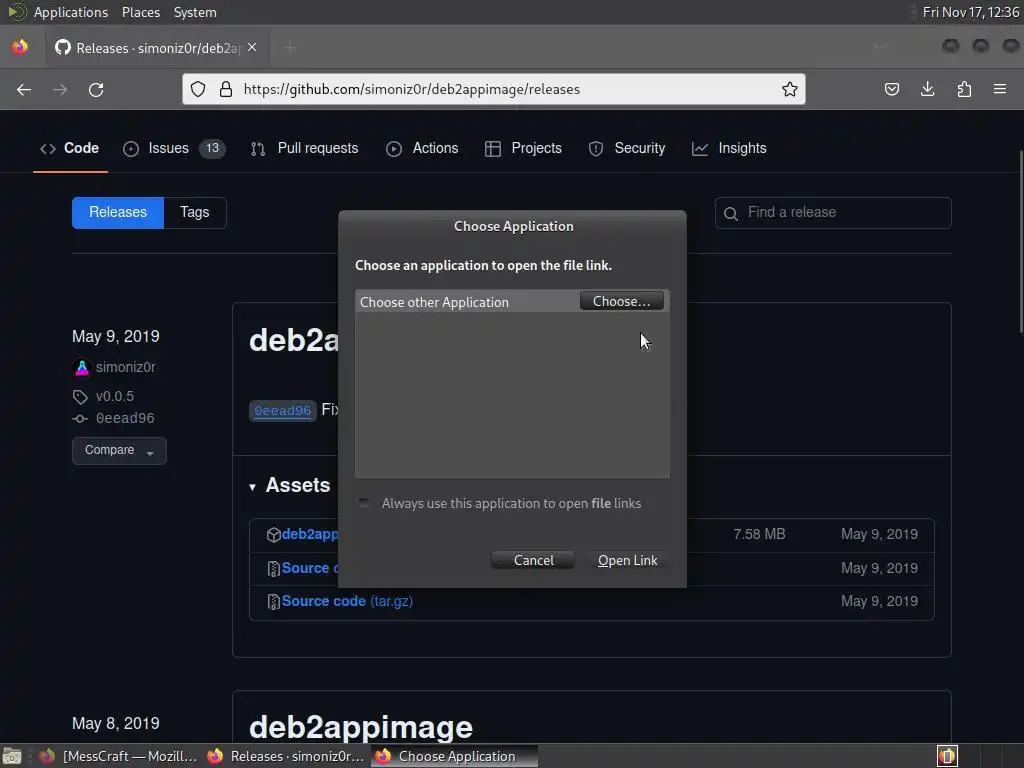Viewport: 1024px width, 768px height.
Task: Open simoniz0r user profile link
Action: [x=125, y=367]
